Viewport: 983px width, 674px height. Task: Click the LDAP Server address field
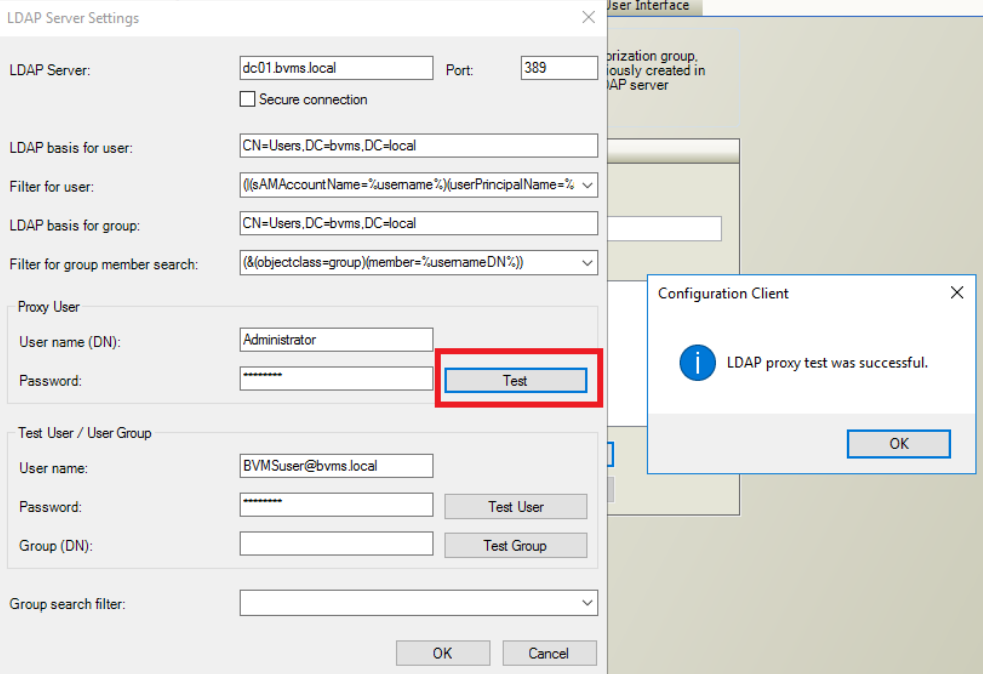click(336, 68)
